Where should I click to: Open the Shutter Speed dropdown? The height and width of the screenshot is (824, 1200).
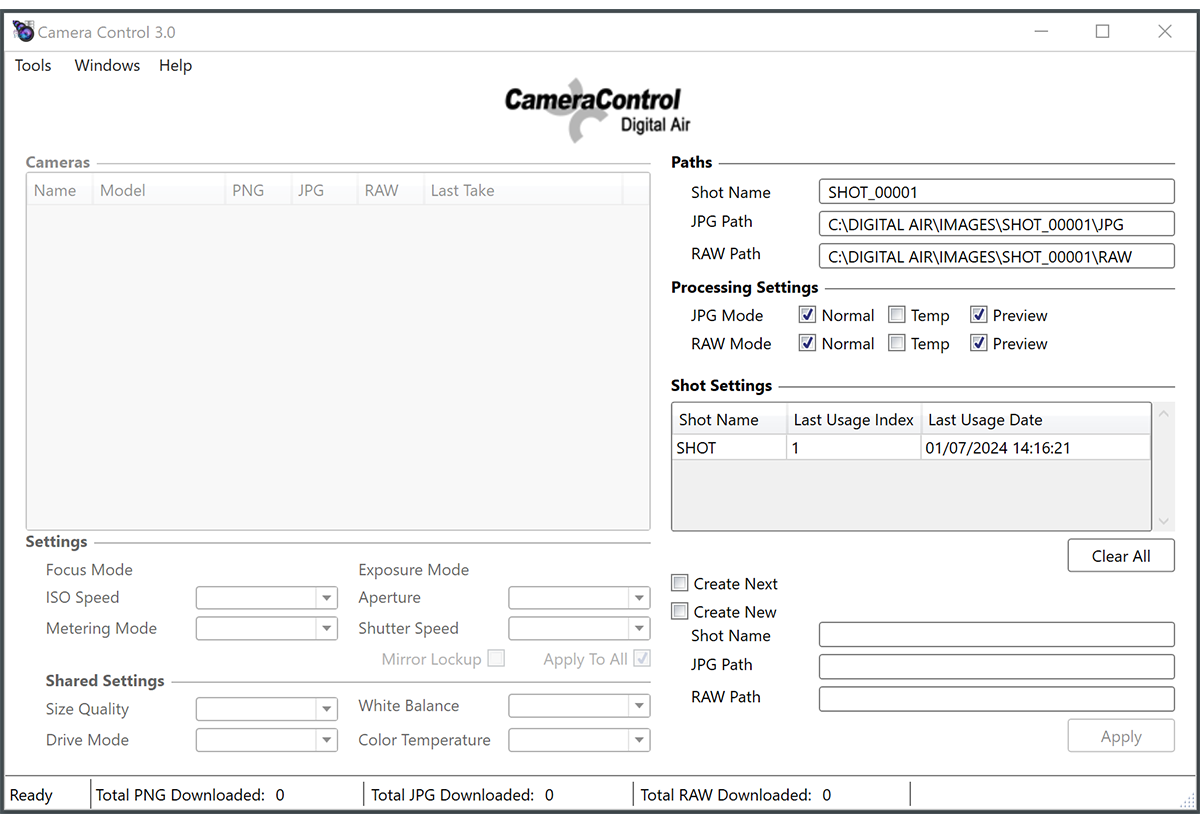click(x=580, y=629)
